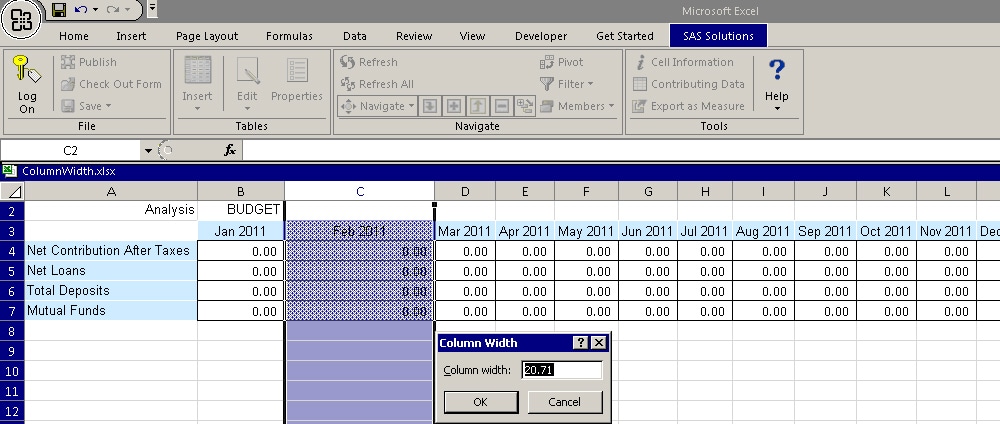The height and width of the screenshot is (424, 1000).
Task: Click the fx insert function icon
Action: (x=229, y=150)
